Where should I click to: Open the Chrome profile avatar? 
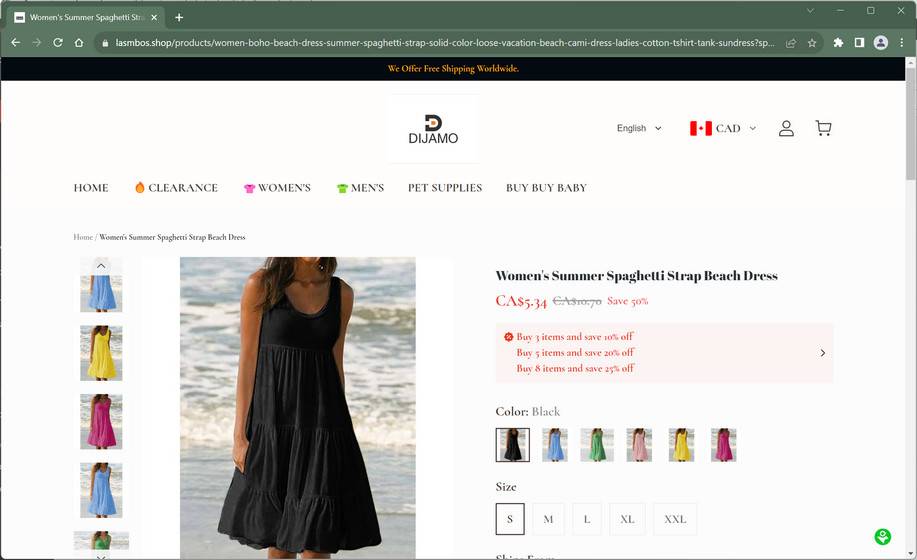tap(881, 43)
